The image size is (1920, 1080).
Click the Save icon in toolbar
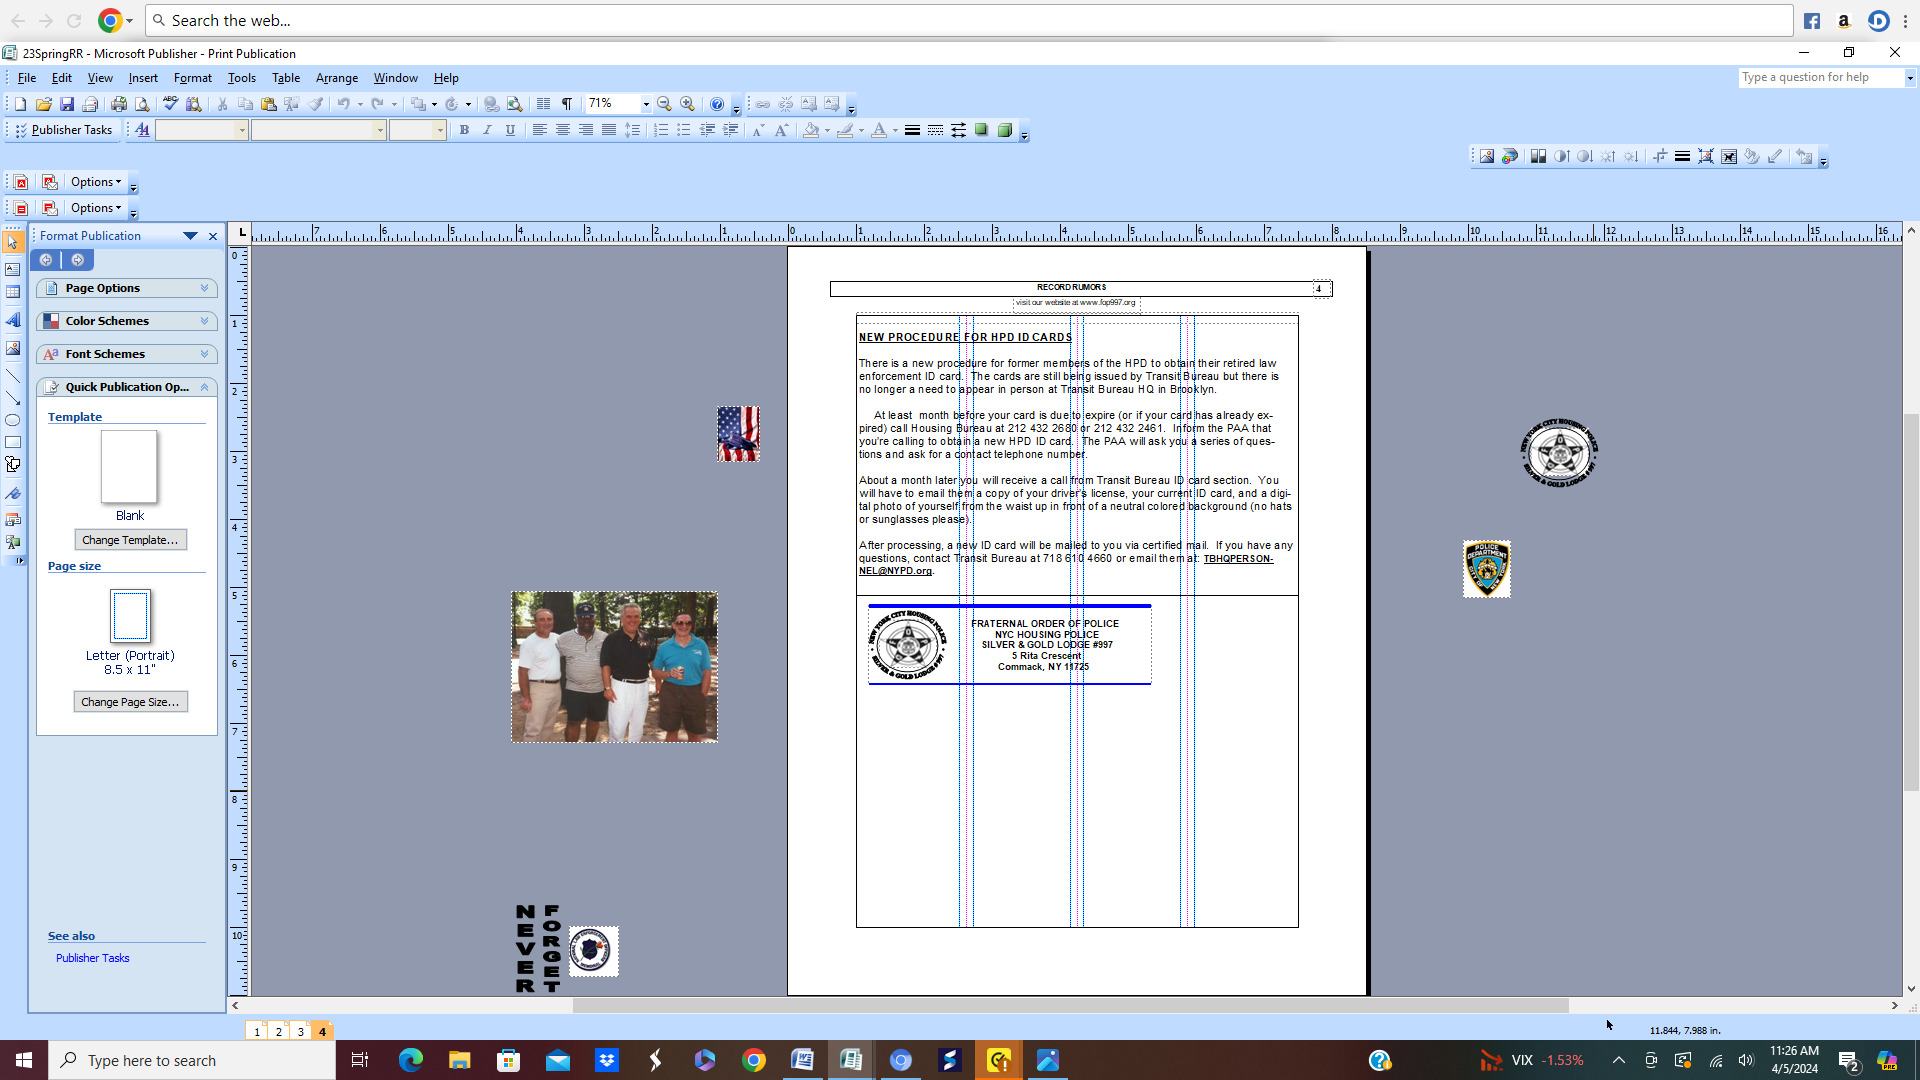tap(67, 104)
